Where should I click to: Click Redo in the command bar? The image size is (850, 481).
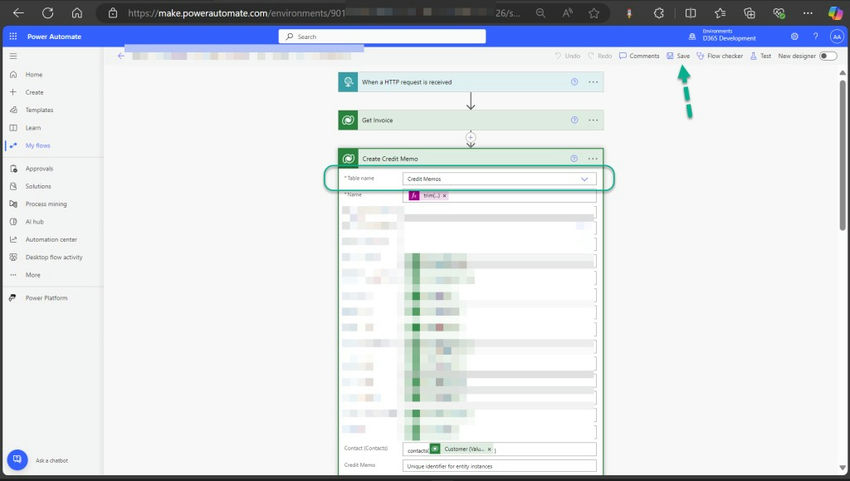click(x=600, y=56)
